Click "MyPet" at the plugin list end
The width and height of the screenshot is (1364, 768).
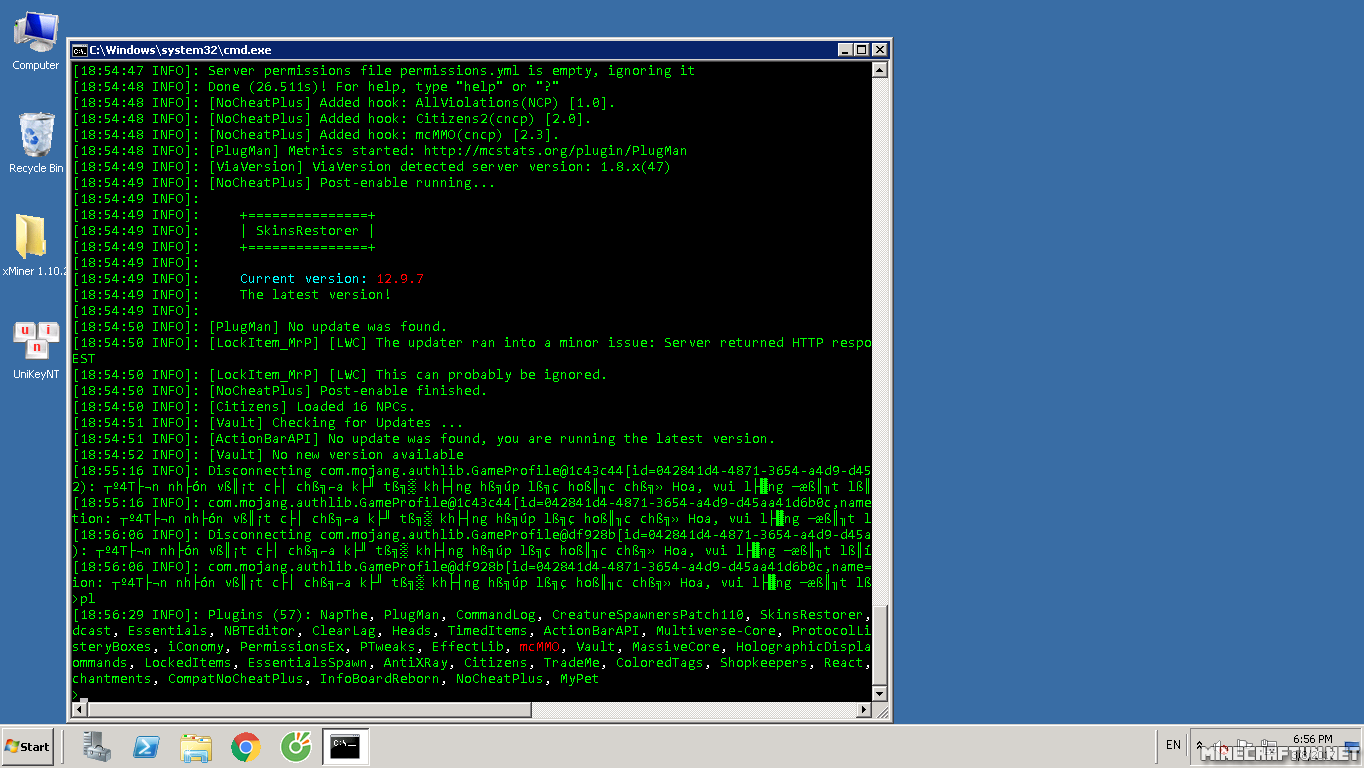[580, 679]
